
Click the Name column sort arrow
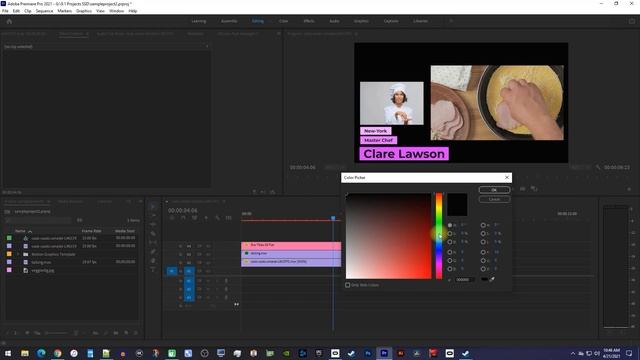click(30, 231)
